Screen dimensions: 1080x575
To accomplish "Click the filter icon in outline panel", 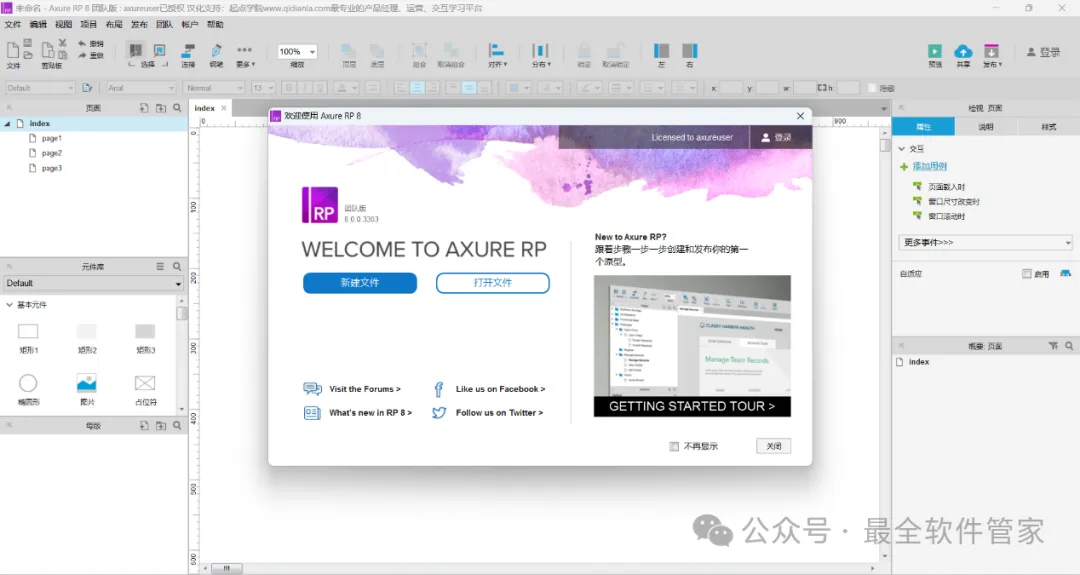I will (1053, 346).
